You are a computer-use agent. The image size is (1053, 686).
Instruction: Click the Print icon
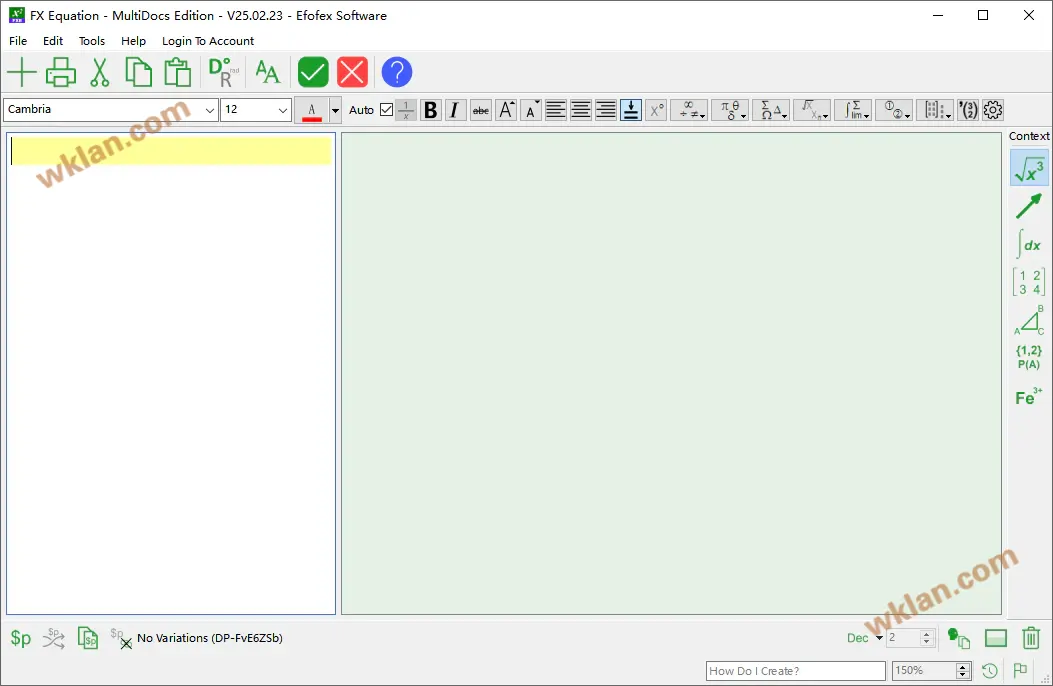tap(60, 72)
